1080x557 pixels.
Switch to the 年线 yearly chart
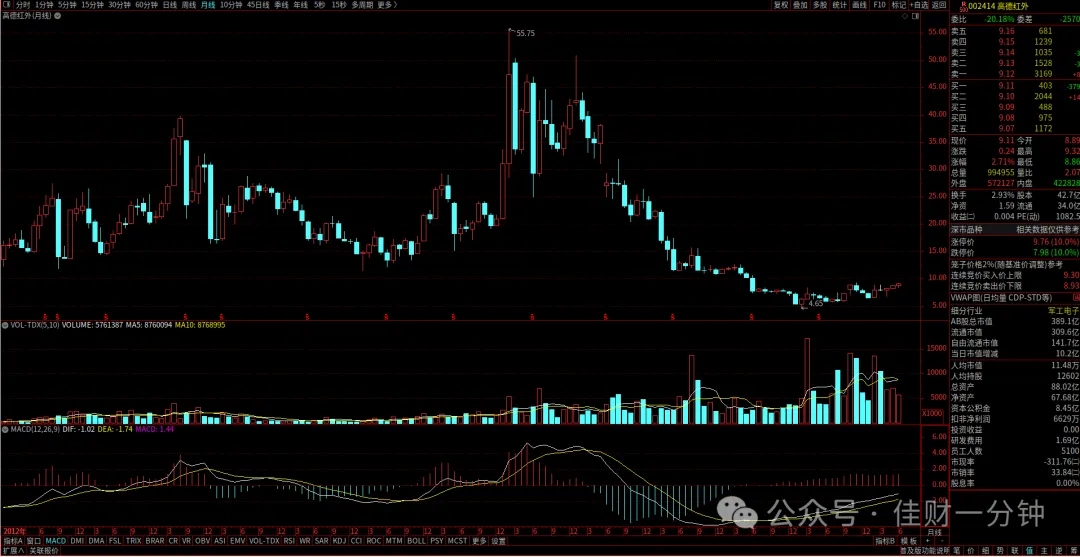(300, 4)
